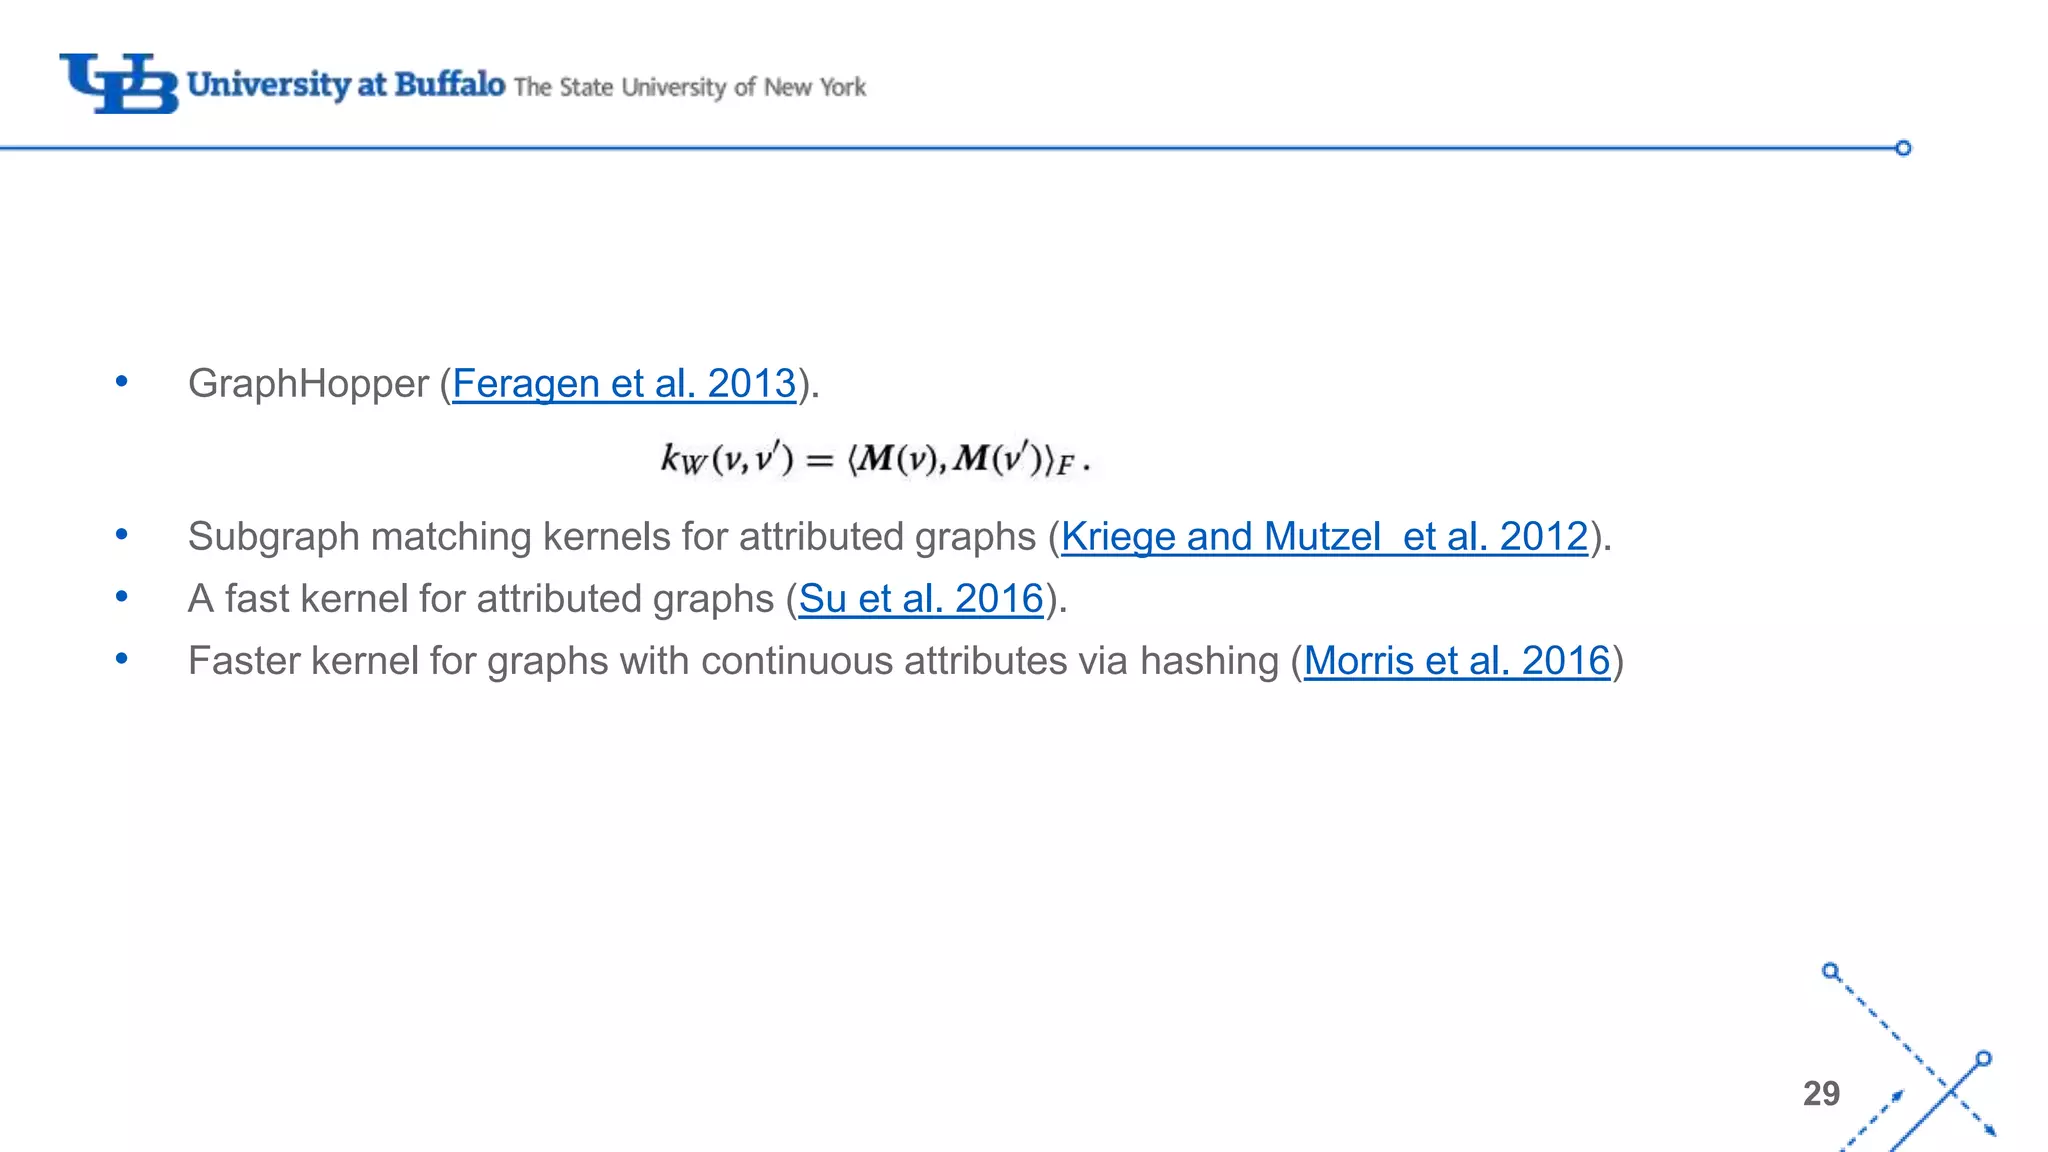Open the Morris et al. 2016 reference
This screenshot has height=1152, width=2048.
point(1457,661)
